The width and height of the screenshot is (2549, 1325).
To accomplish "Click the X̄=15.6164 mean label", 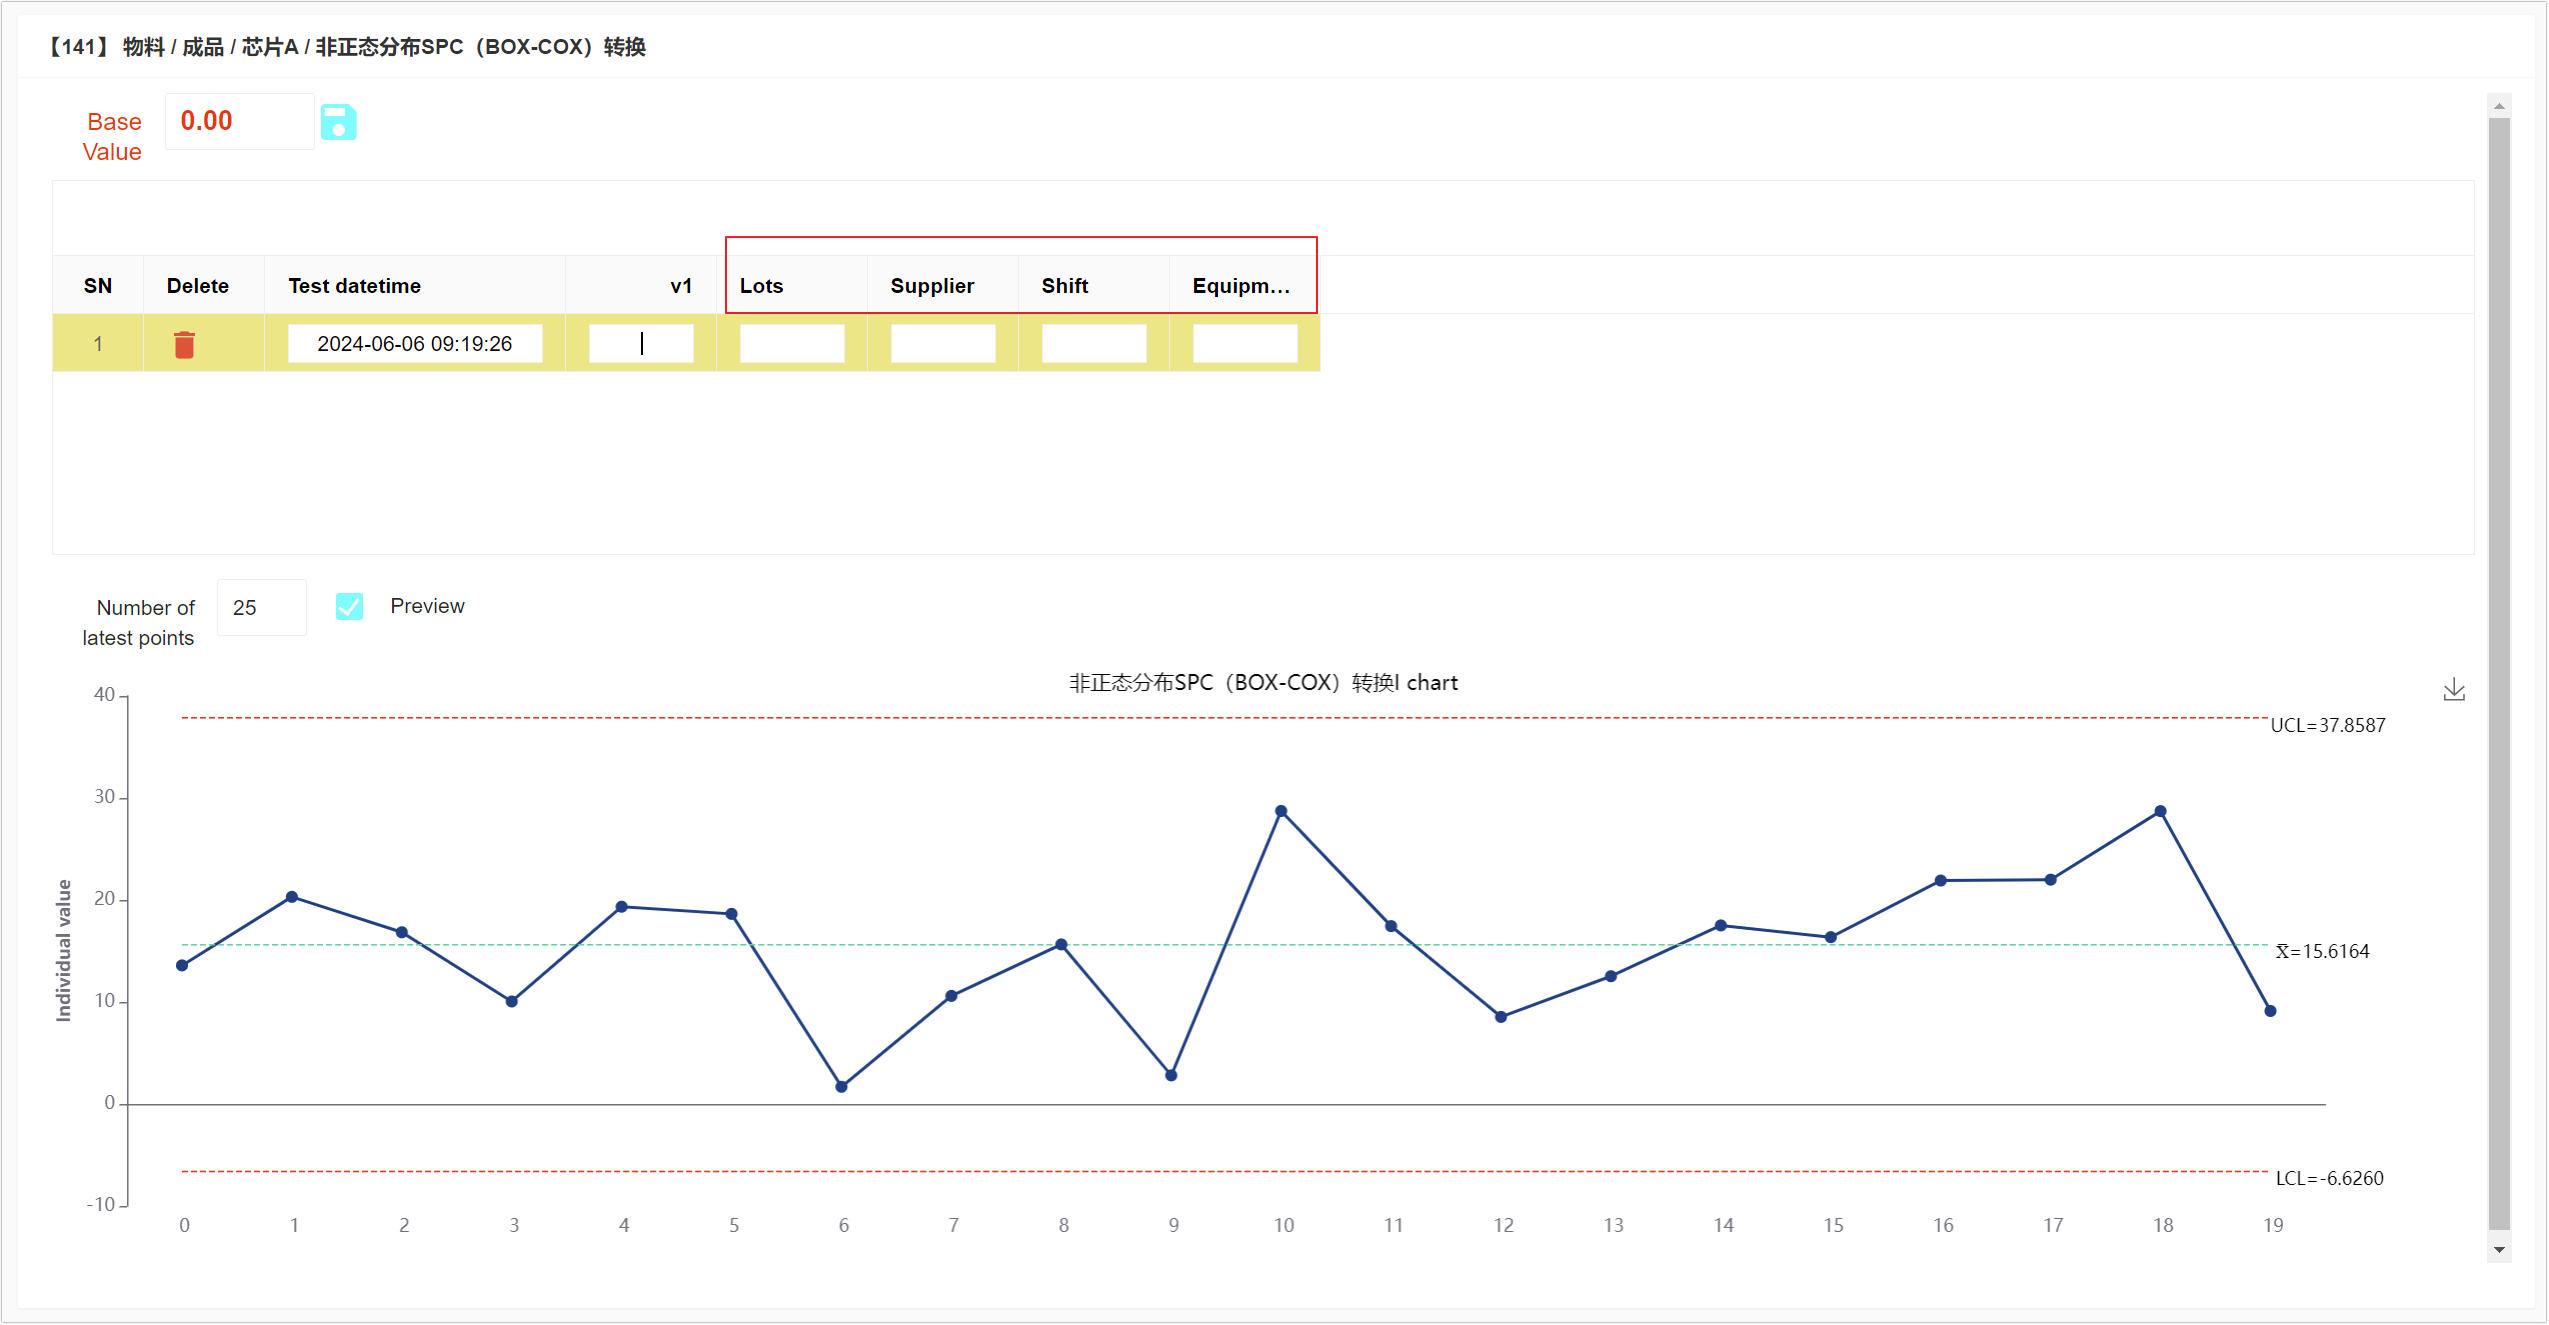I will (x=2322, y=951).
